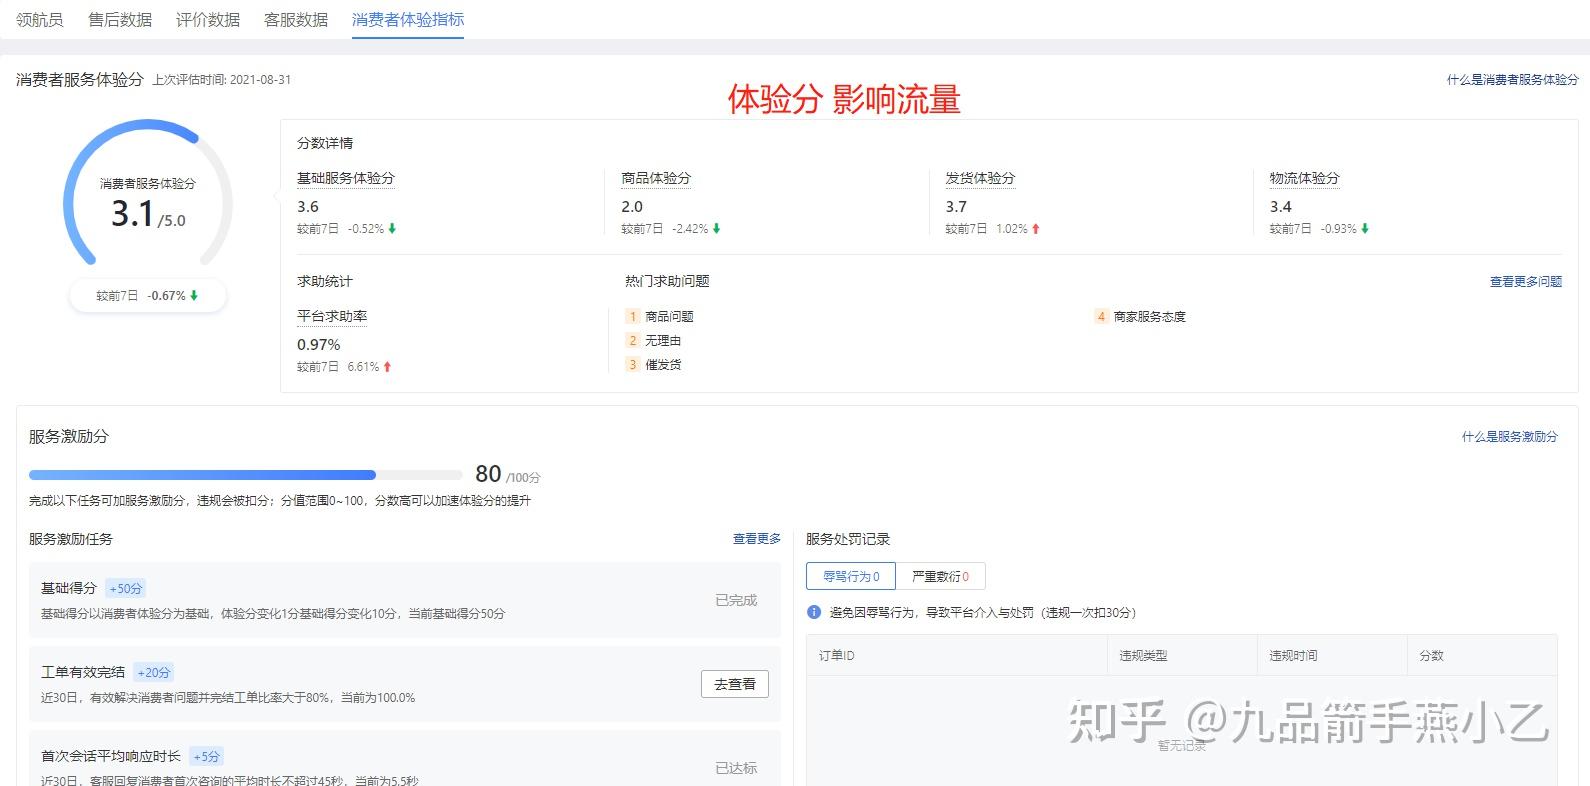Open 什么是消费者服务体验分 link
The image size is (1590, 786).
pyautogui.click(x=1512, y=80)
